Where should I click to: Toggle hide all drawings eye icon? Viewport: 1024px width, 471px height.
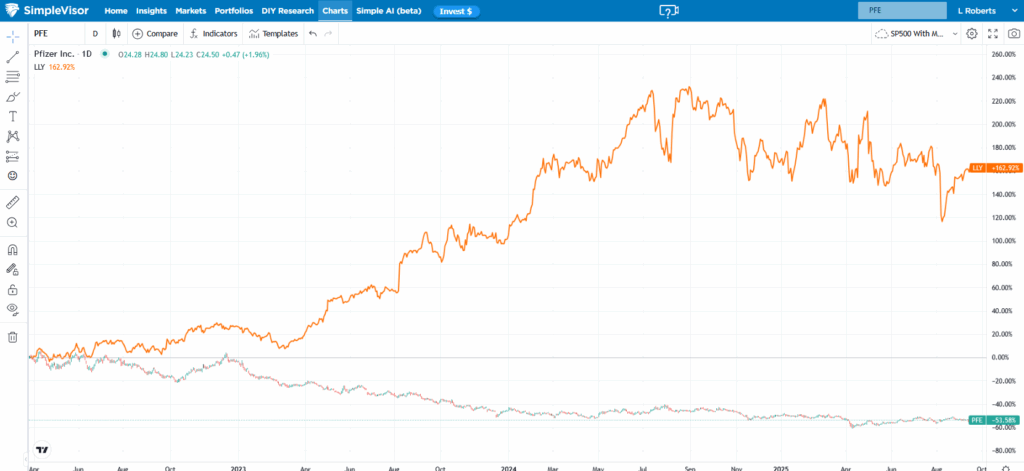13,308
